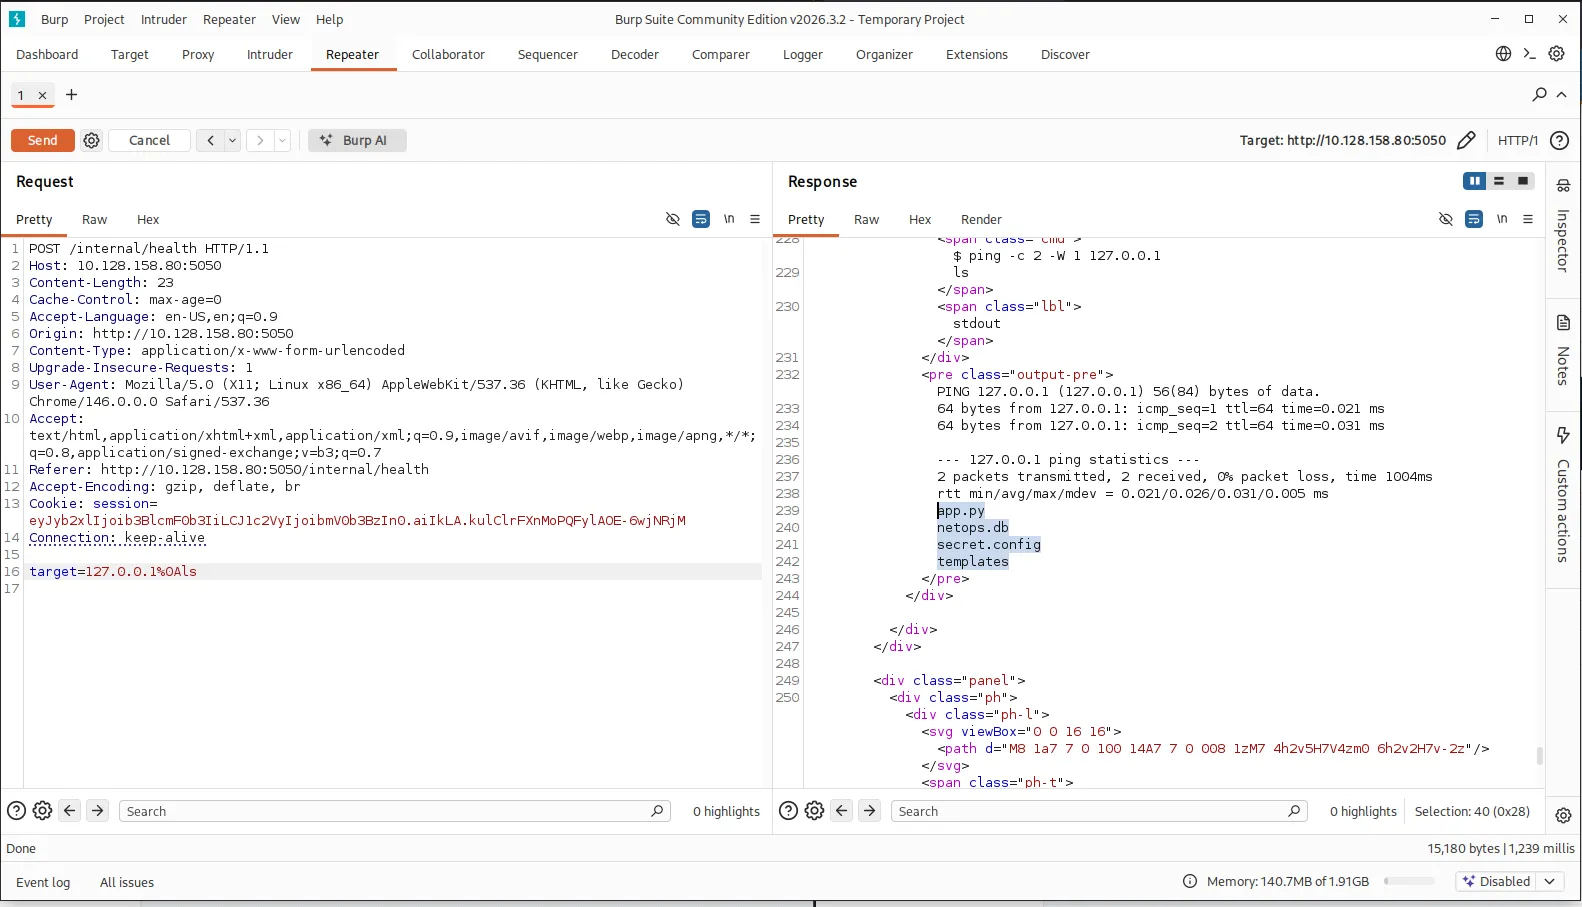The height and width of the screenshot is (907, 1582).
Task: Open Repeater send settings gear beside Send
Action: (92, 140)
